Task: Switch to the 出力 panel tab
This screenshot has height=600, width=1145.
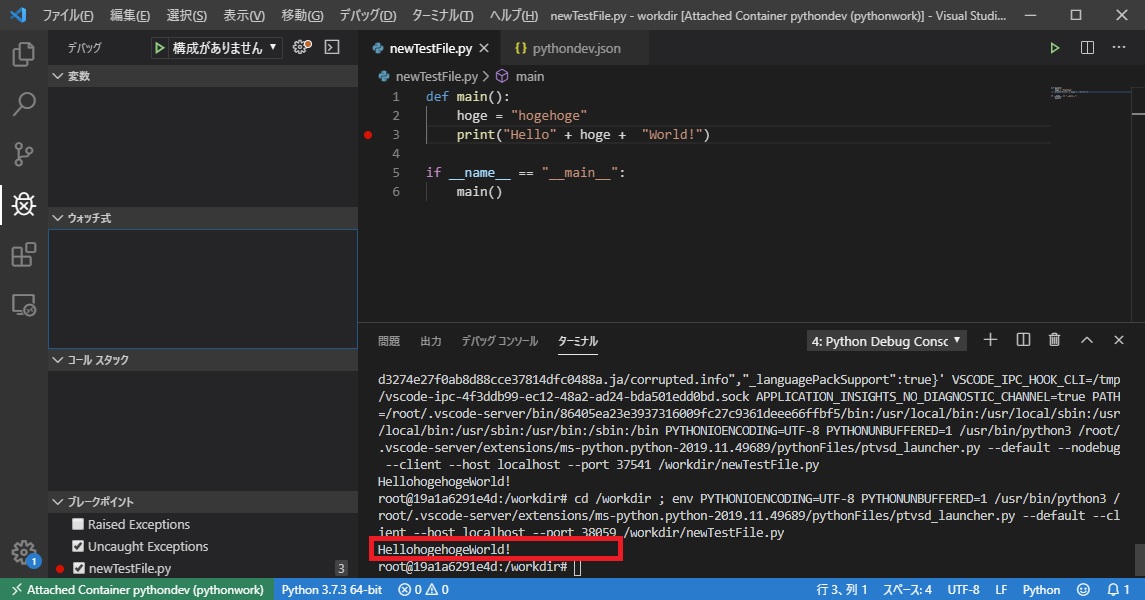Action: pos(431,341)
